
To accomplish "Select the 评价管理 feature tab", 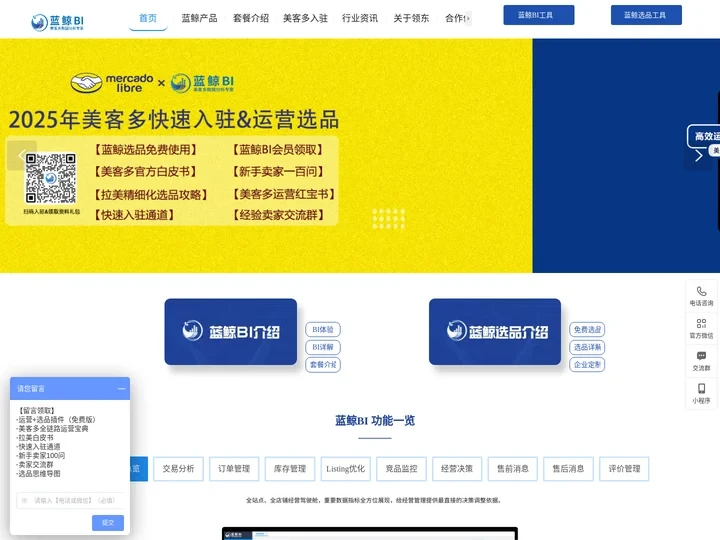I will (x=624, y=469).
